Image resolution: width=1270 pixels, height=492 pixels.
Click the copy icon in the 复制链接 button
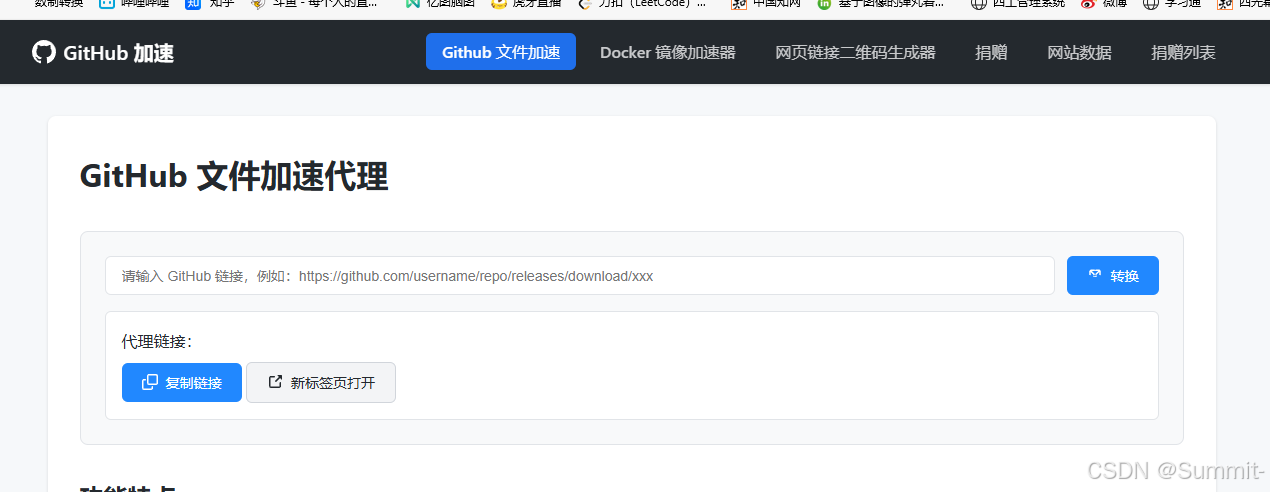coord(150,382)
